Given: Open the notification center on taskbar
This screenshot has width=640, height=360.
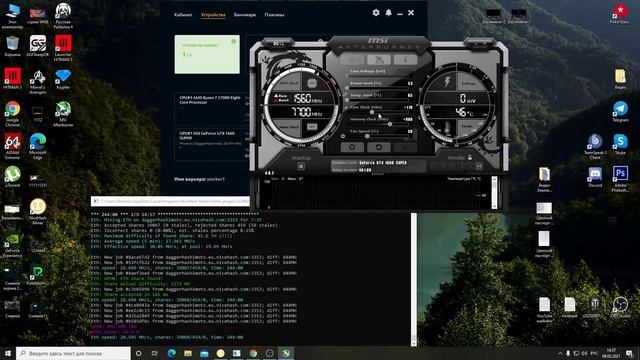Looking at the screenshot, I should (629, 353).
